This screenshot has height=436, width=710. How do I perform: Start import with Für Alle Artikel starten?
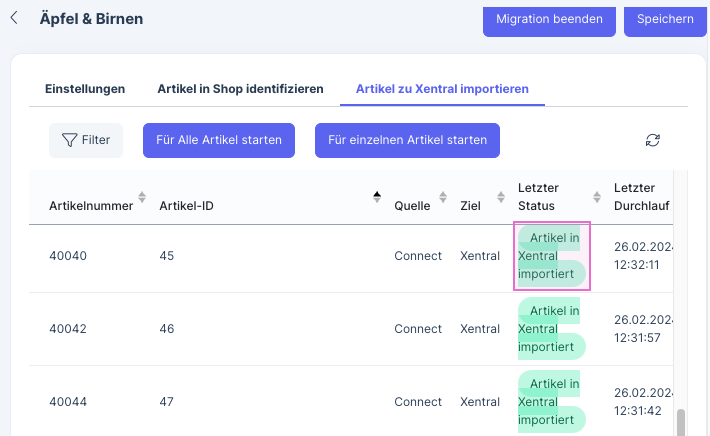[x=219, y=141]
